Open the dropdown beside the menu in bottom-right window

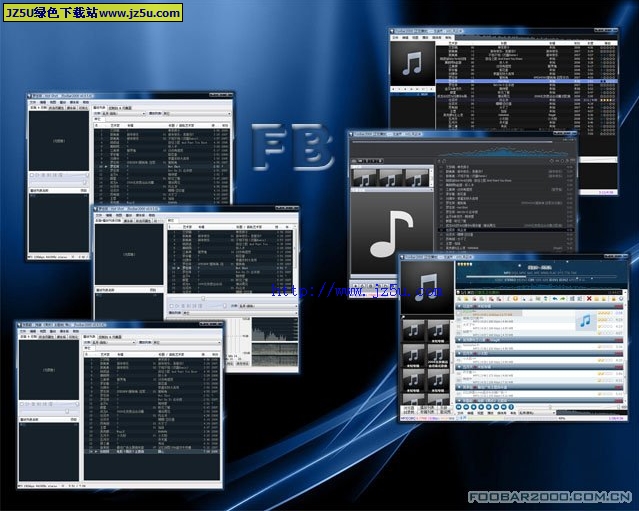[538, 413]
